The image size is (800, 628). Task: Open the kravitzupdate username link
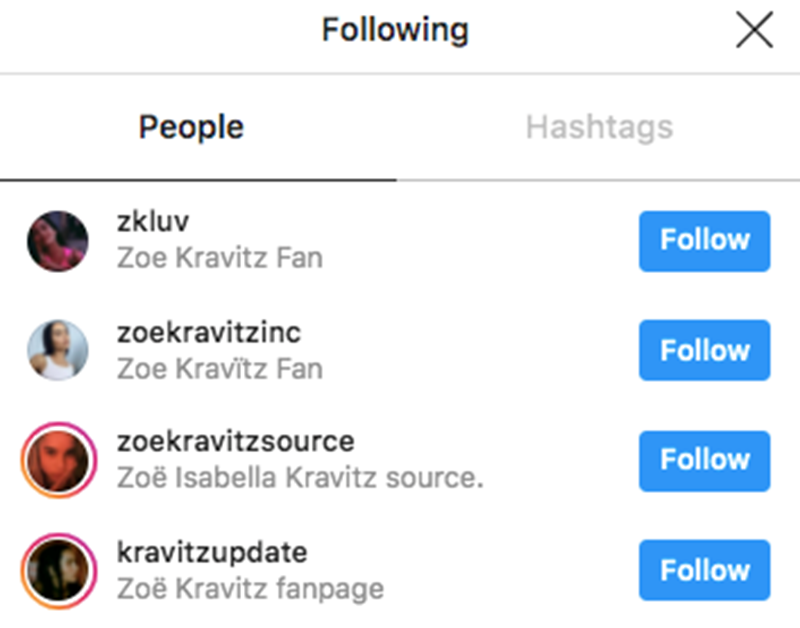coord(212,552)
